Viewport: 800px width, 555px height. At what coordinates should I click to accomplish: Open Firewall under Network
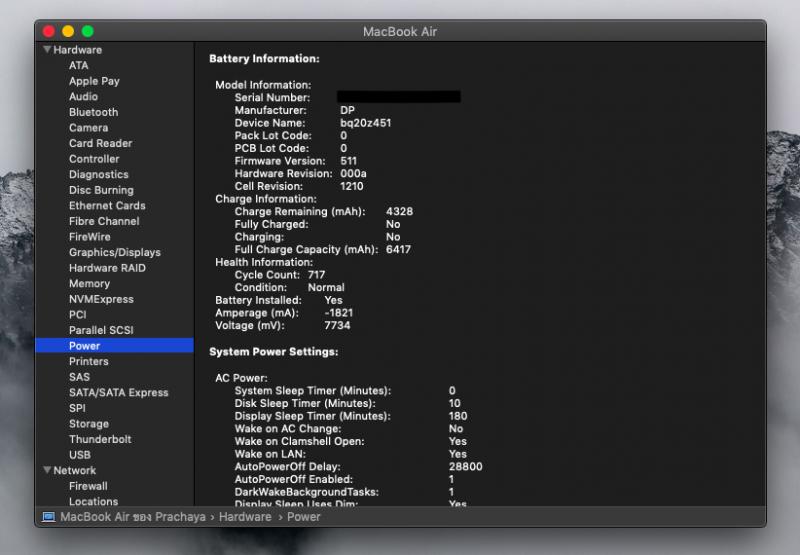click(88, 486)
